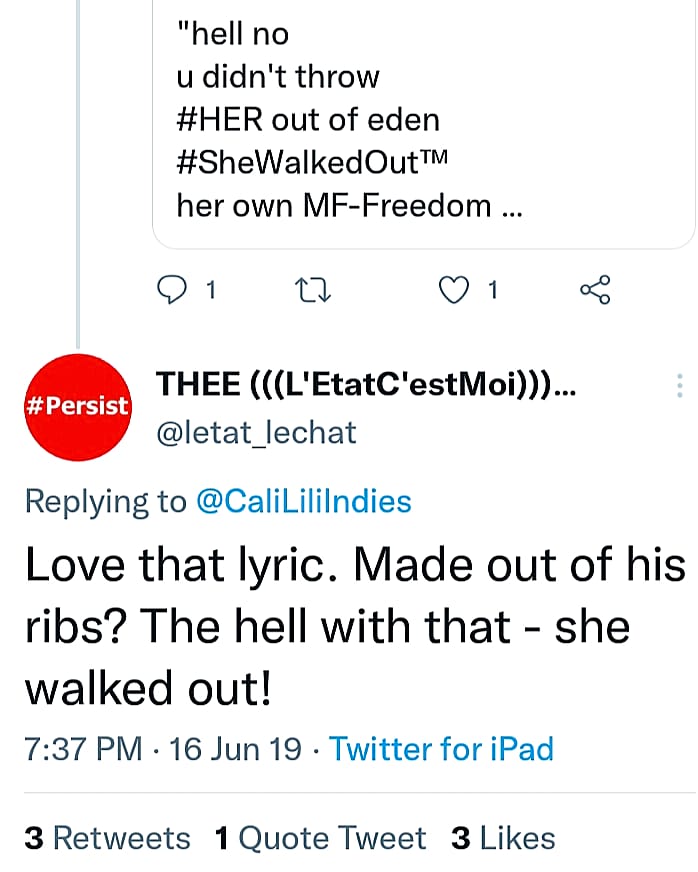Click the reply count beside speech bubble
Image resolution: width=698 pixels, height=872 pixels.
click(211, 291)
